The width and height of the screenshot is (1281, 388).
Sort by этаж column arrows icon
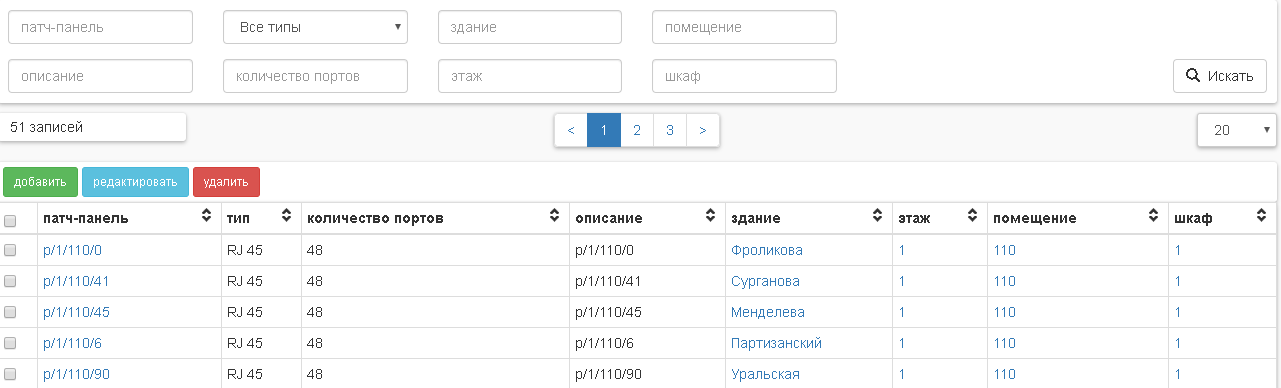[x=972, y=216]
